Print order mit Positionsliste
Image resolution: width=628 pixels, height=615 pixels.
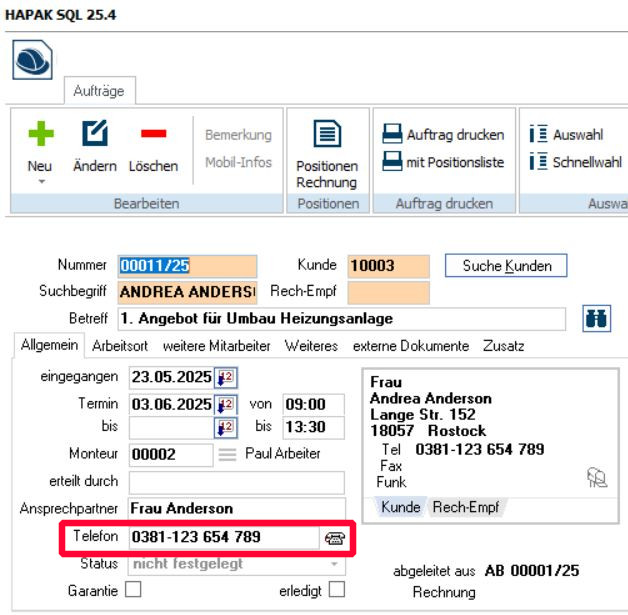pyautogui.click(x=392, y=162)
